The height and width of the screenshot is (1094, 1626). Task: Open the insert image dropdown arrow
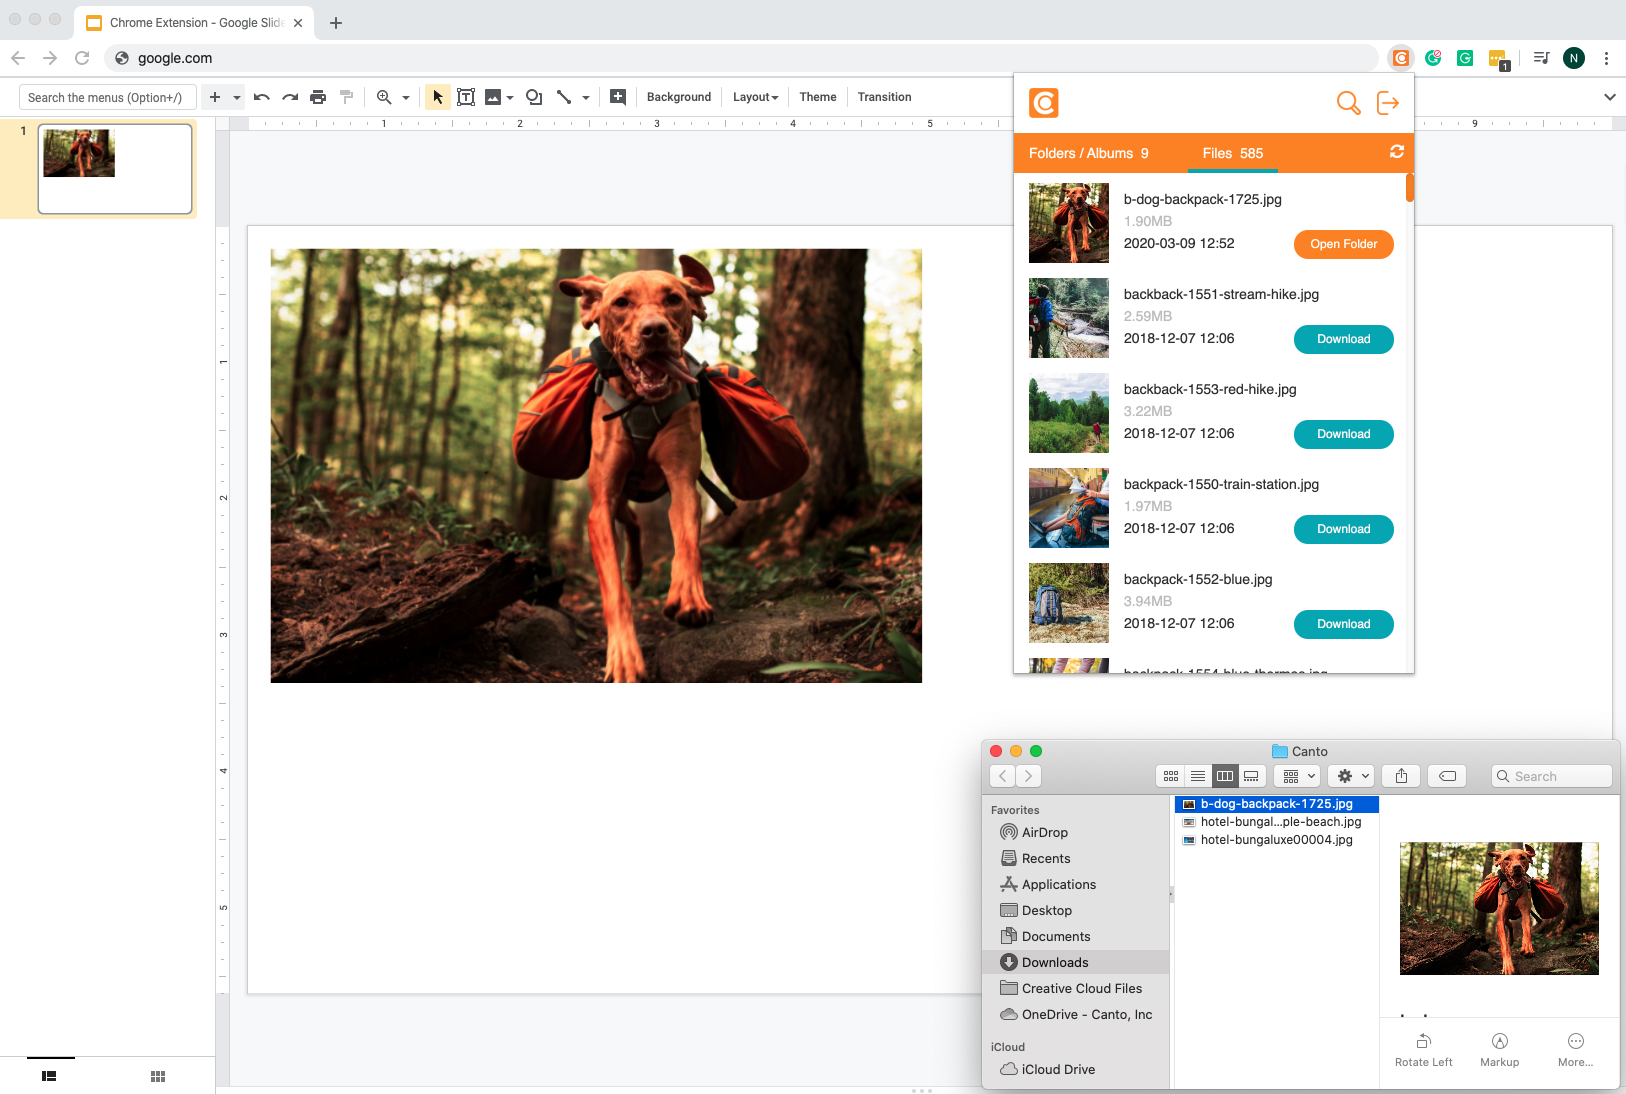[510, 97]
